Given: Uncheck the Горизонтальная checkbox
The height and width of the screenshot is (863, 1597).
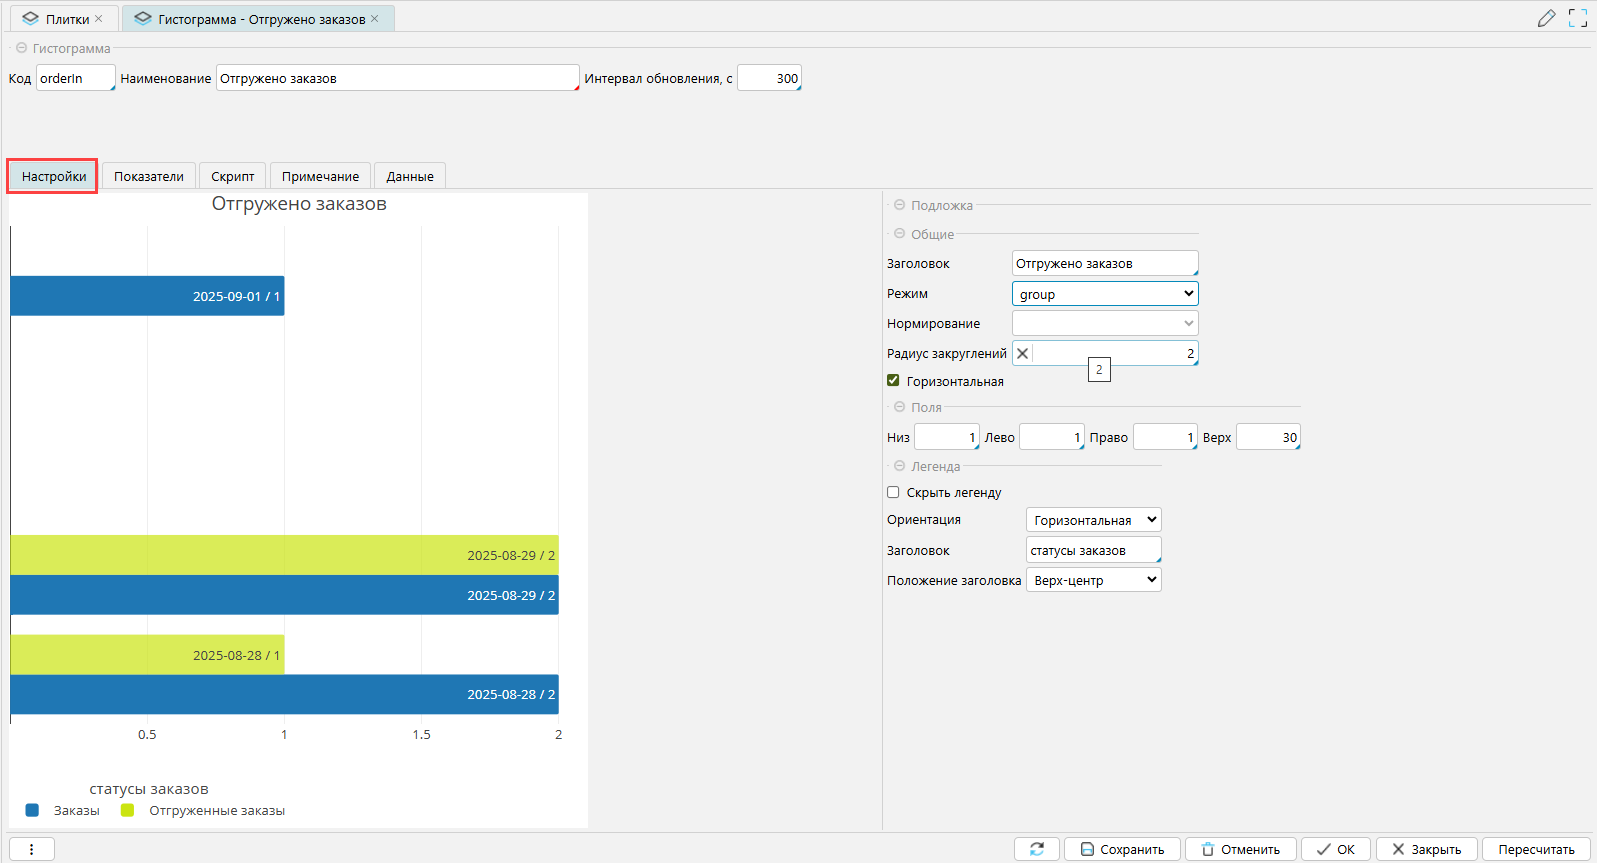Looking at the screenshot, I should click(893, 381).
